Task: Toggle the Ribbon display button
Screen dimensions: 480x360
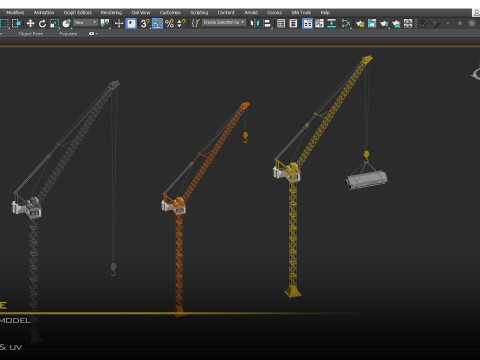Action: (307, 23)
